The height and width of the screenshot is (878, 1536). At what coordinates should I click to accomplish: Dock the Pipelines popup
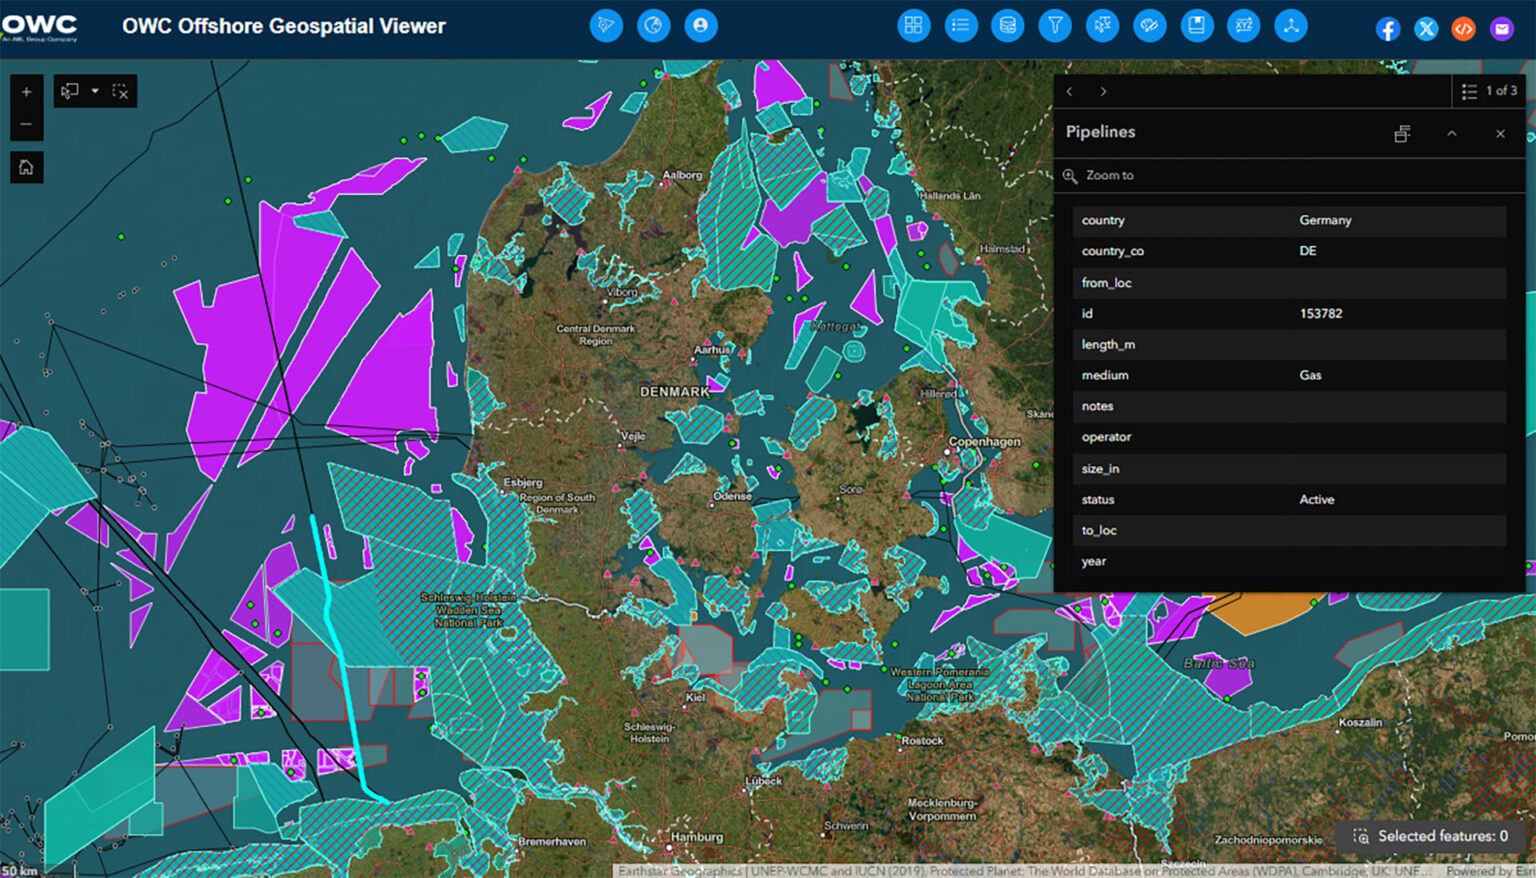click(x=1402, y=133)
